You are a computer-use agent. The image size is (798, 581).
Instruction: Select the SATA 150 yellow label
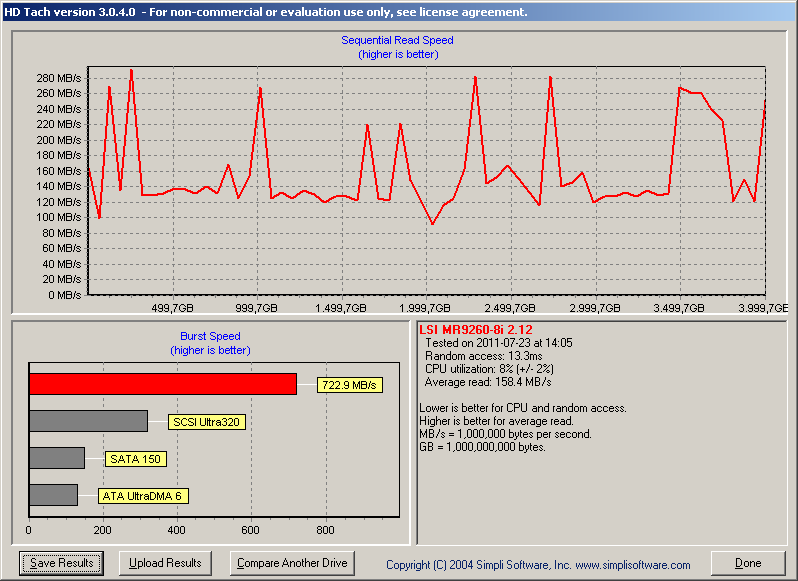[x=135, y=459]
